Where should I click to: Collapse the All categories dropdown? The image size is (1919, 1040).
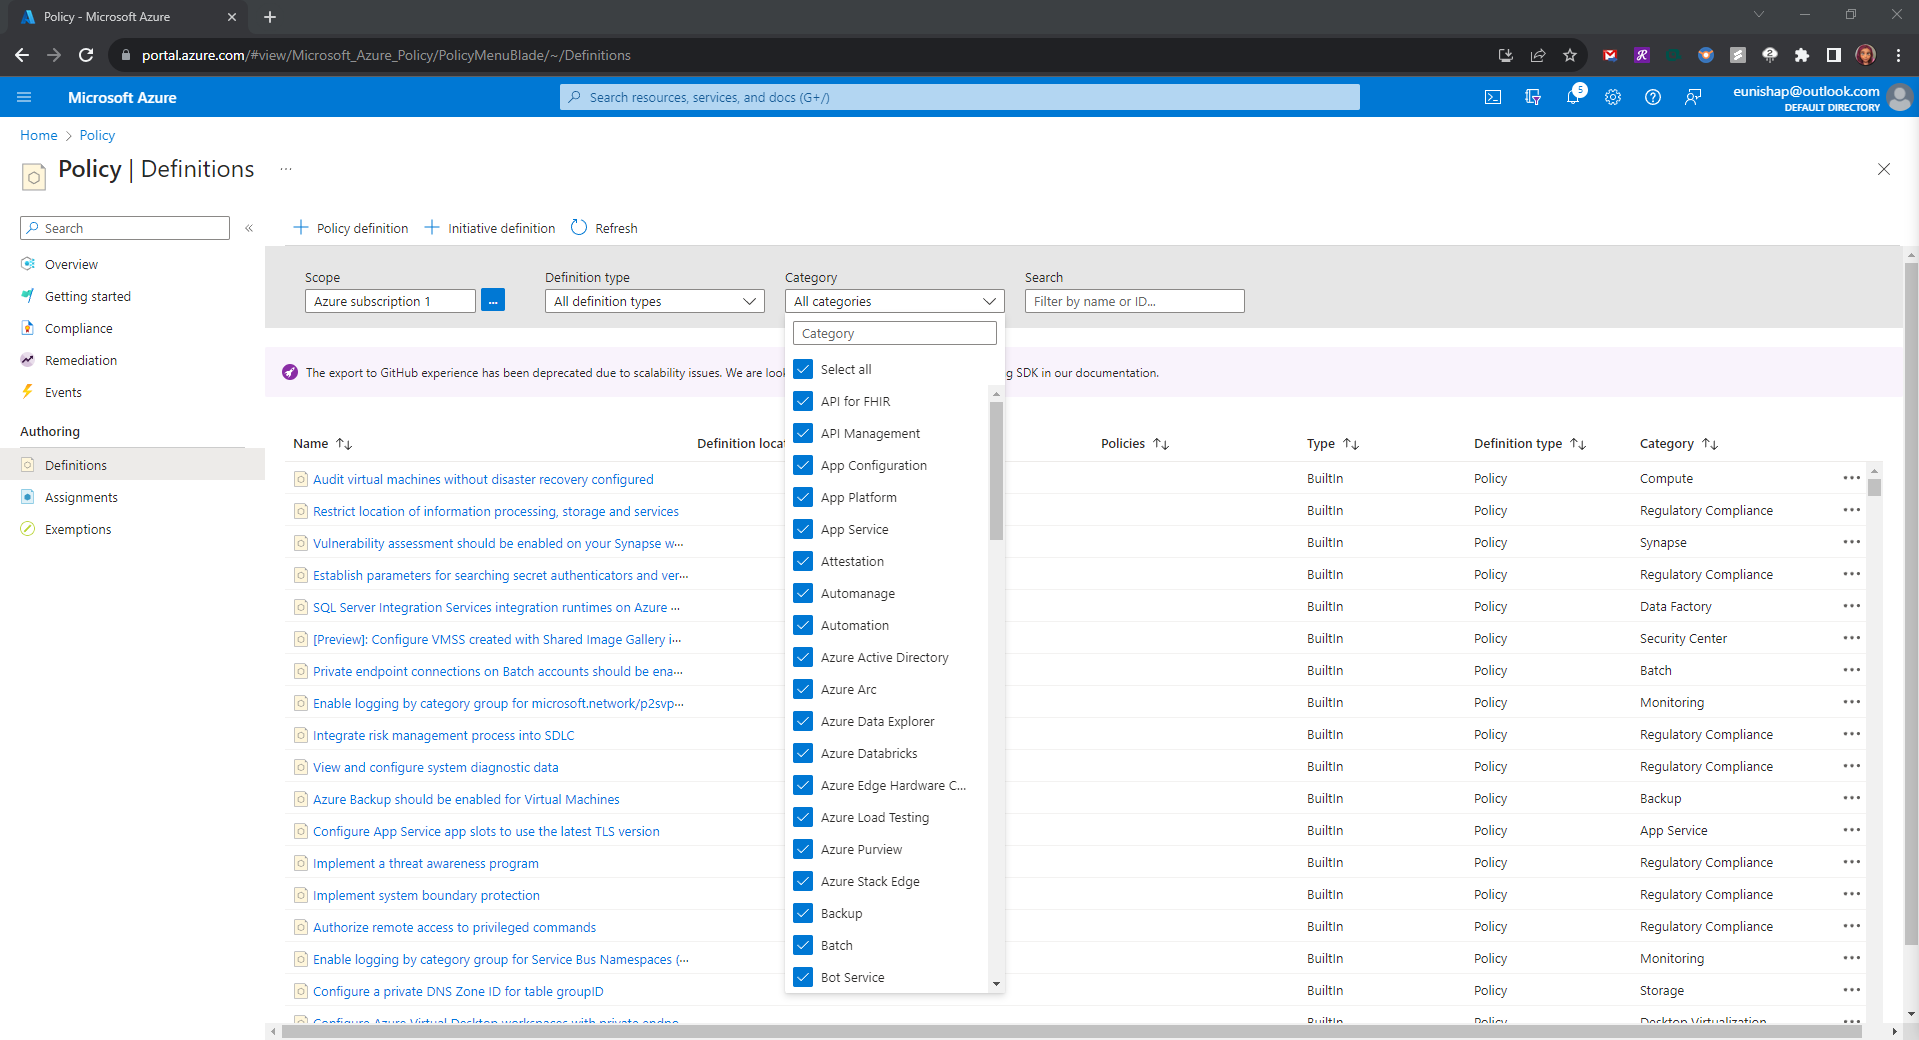(x=894, y=301)
